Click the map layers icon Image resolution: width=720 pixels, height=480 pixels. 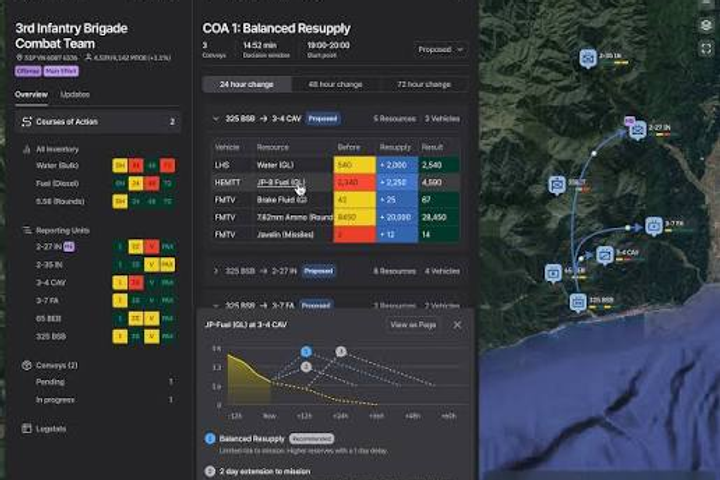pyautogui.click(x=706, y=25)
